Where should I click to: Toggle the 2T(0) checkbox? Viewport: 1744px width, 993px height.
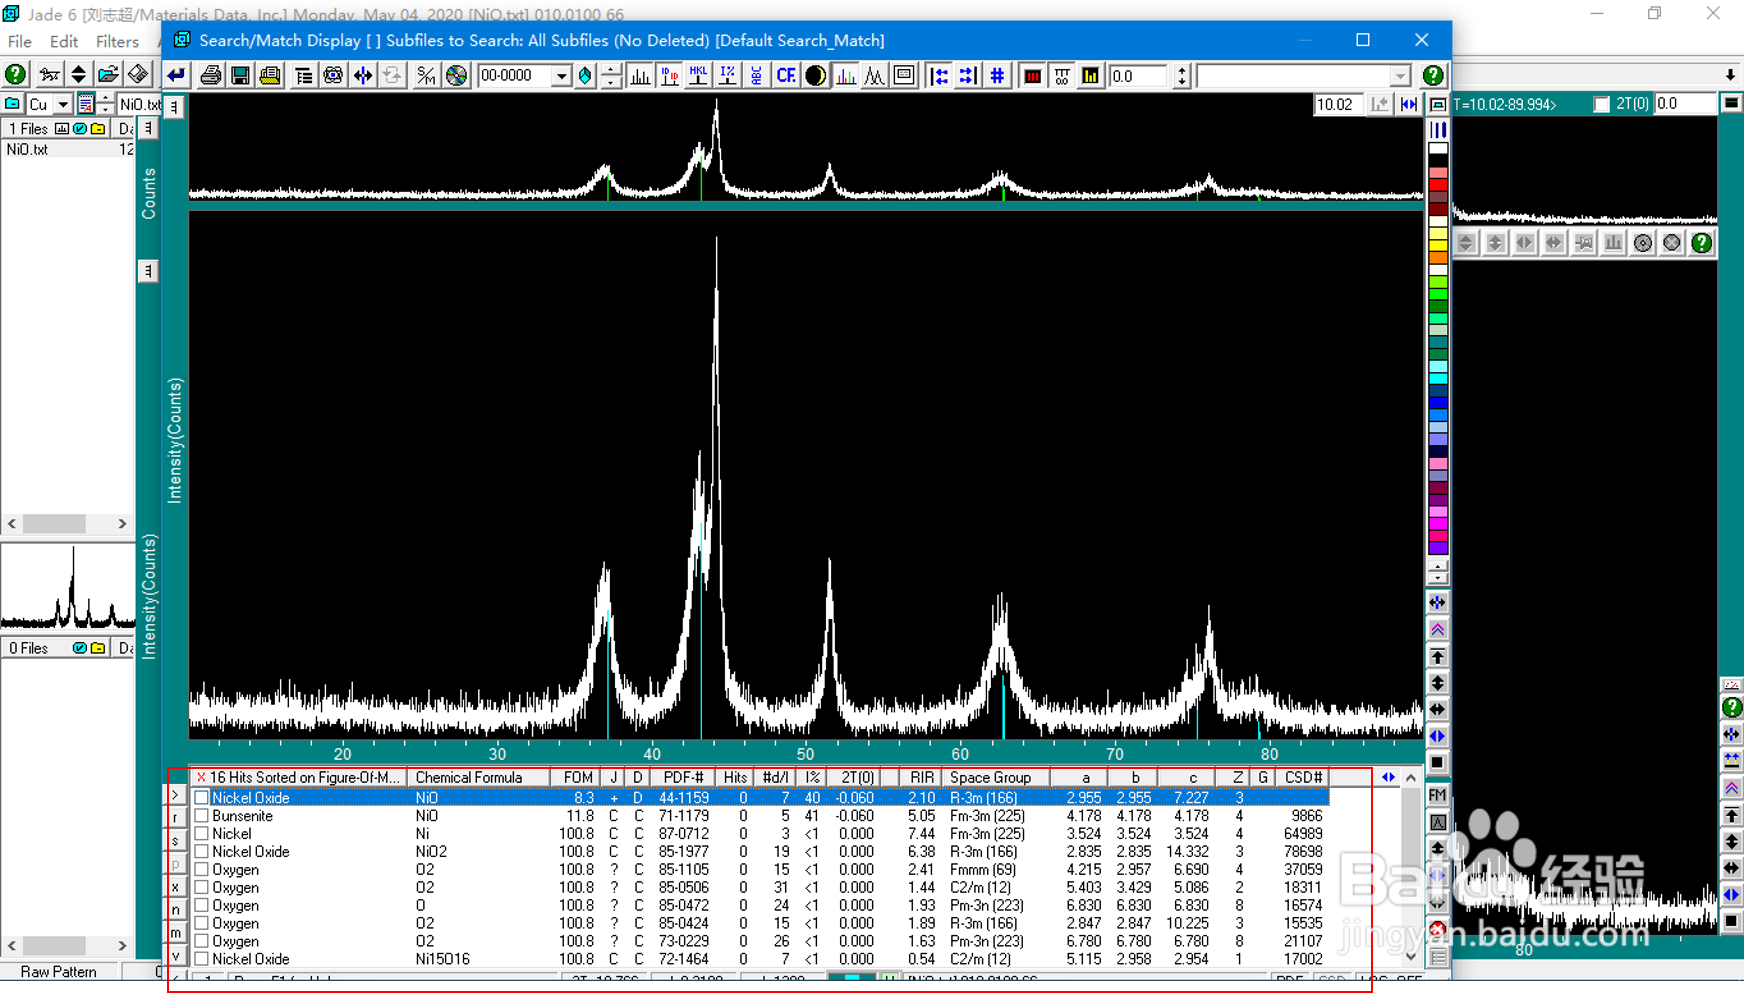(x=1602, y=104)
